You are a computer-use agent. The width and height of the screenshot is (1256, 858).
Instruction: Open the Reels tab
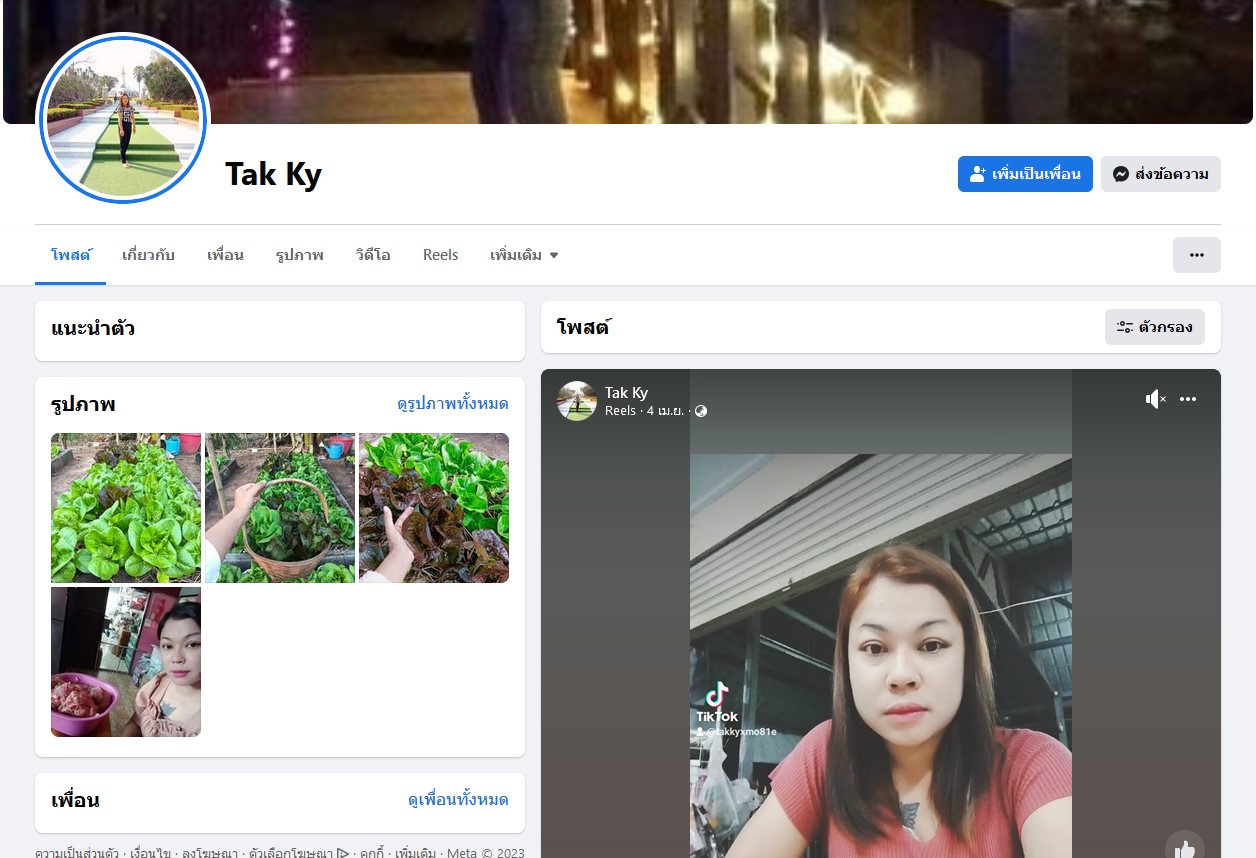pos(440,255)
